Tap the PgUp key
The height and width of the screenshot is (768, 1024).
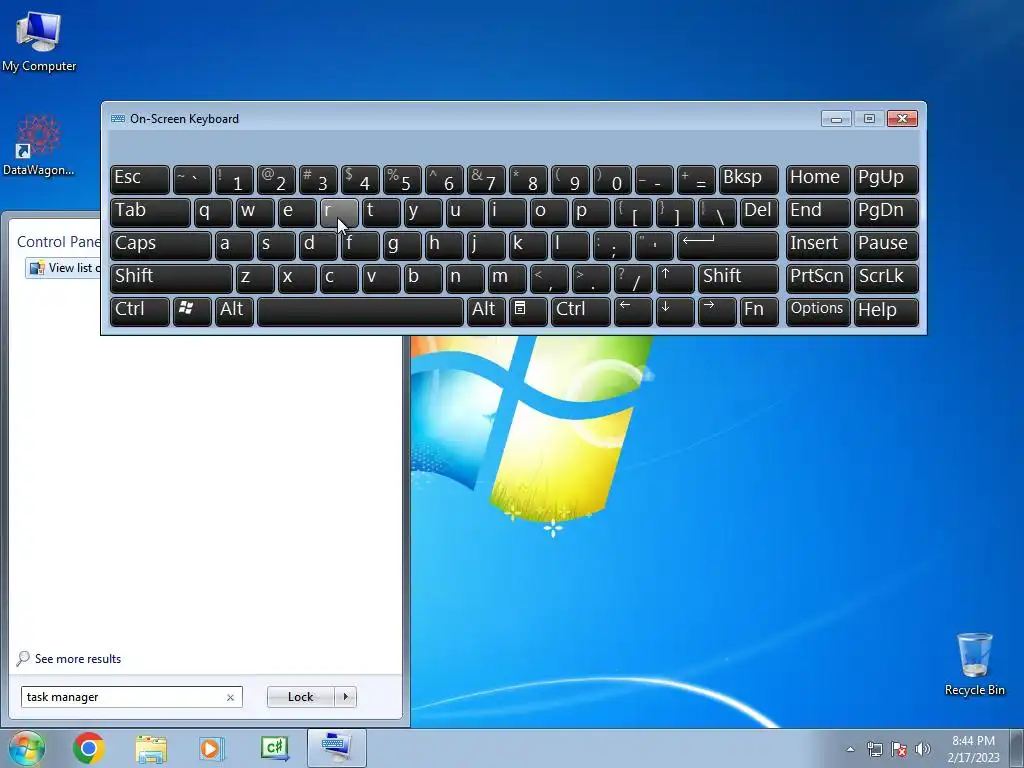pyautogui.click(x=886, y=179)
